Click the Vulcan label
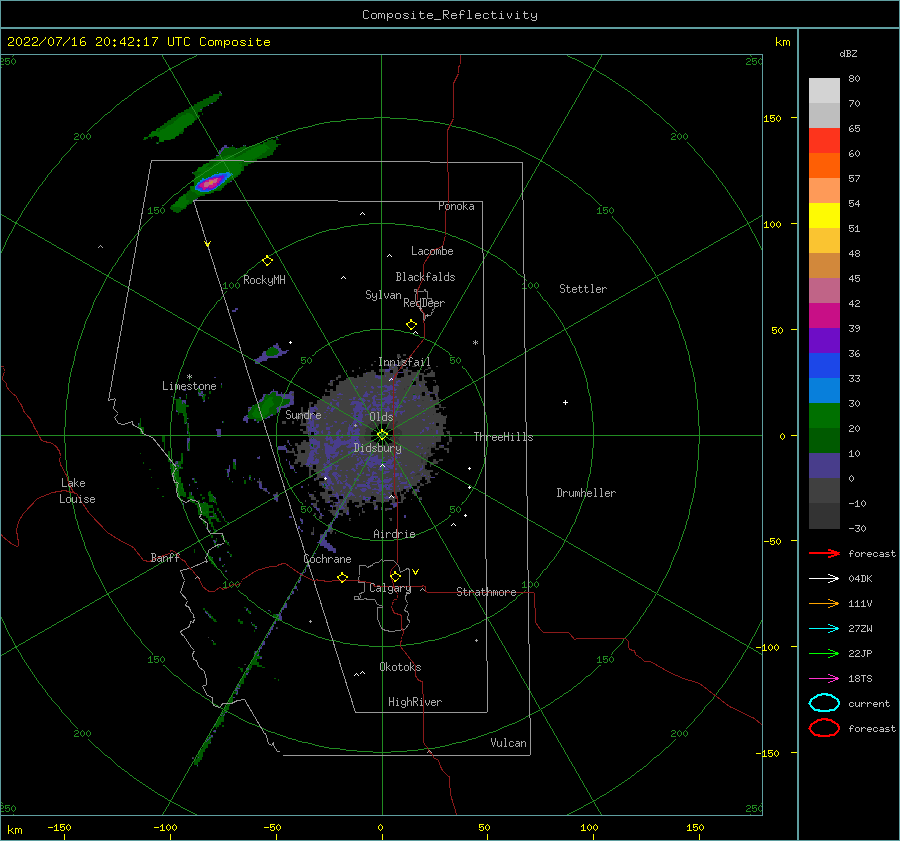The width and height of the screenshot is (900, 841). click(509, 743)
